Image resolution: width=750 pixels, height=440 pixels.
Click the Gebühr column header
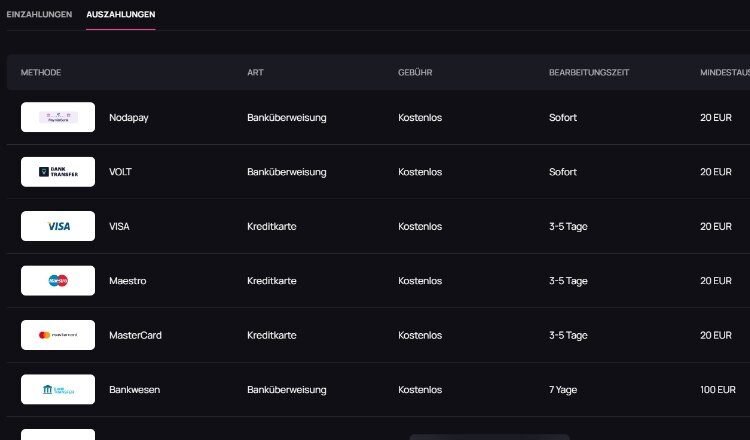415,72
